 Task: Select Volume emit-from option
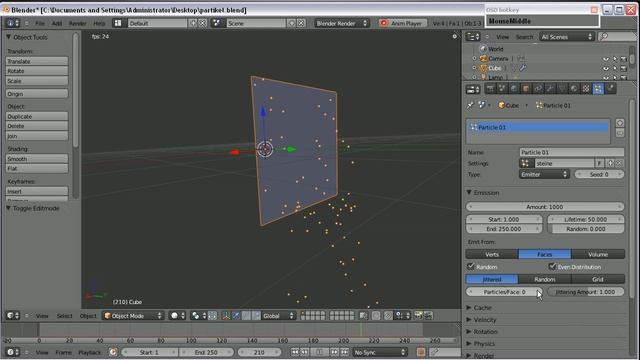[598, 254]
